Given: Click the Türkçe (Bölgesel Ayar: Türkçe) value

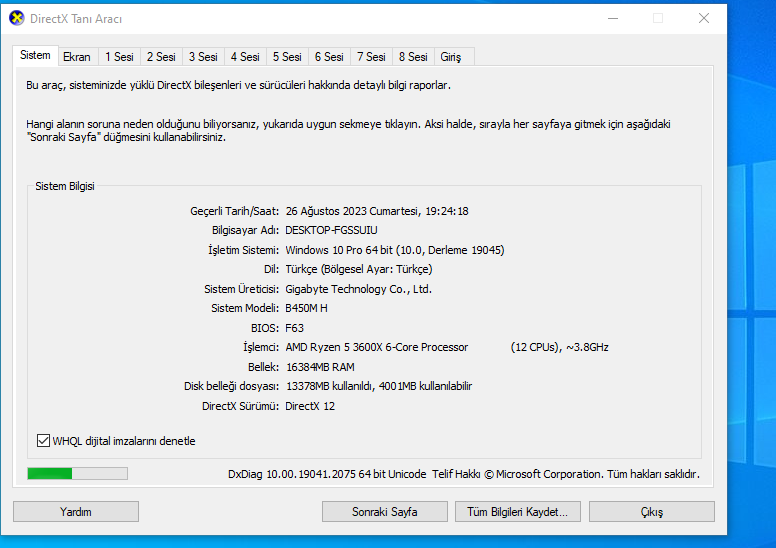Looking at the screenshot, I should click(x=359, y=269).
